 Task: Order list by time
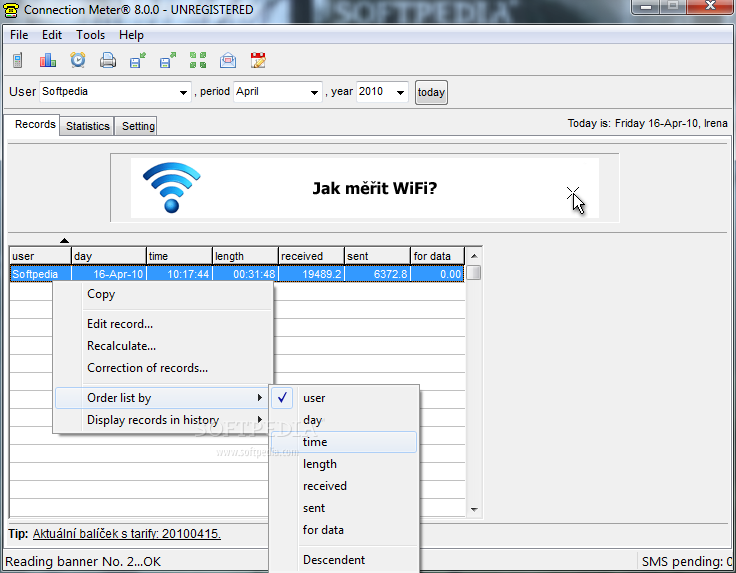point(344,442)
